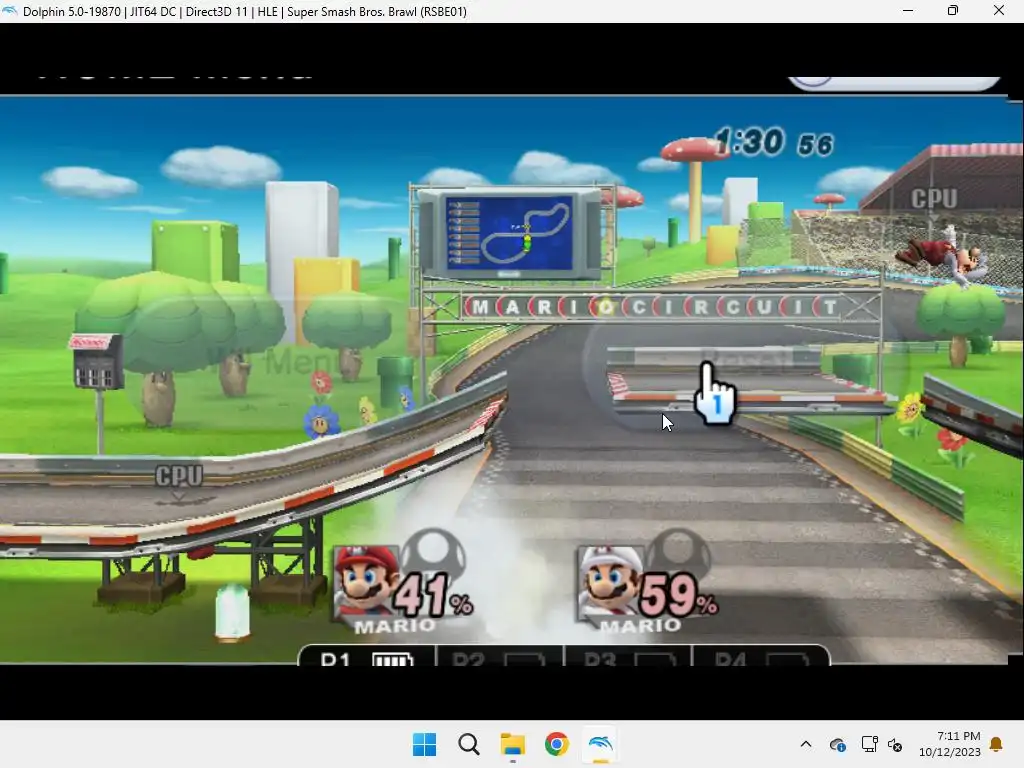Image resolution: width=1024 pixels, height=768 pixels.
Task: Select the P1 controller battery tab
Action: (367, 657)
